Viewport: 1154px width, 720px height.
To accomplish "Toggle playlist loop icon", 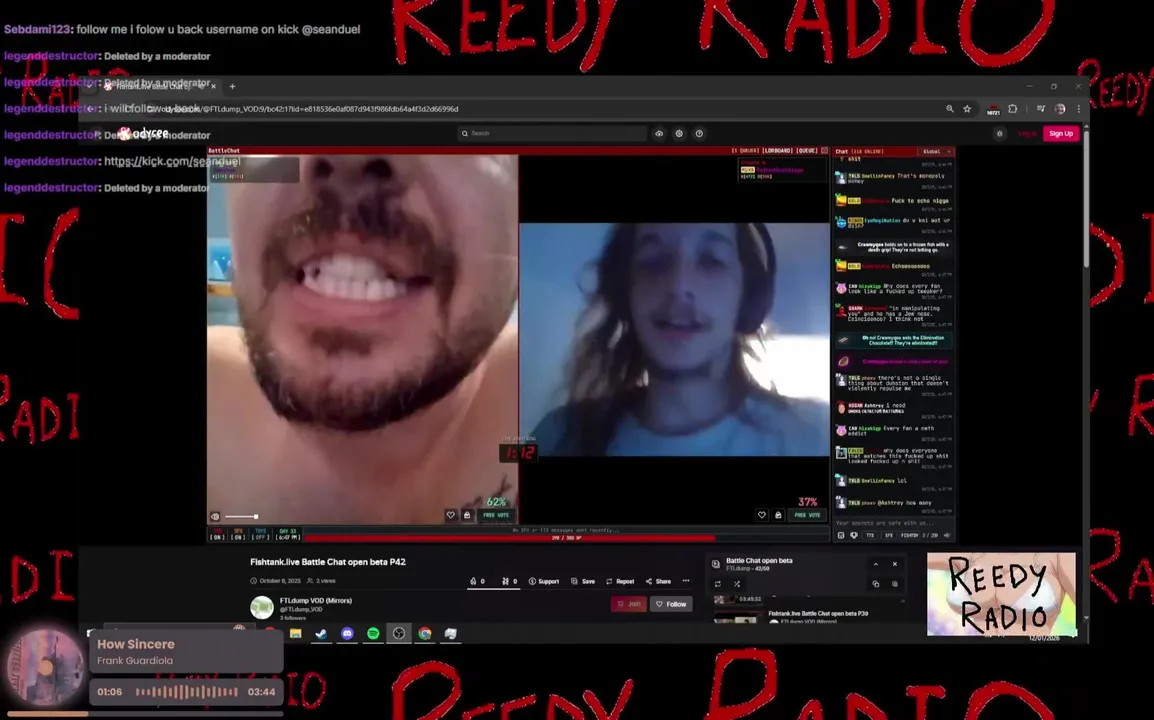I will point(718,584).
